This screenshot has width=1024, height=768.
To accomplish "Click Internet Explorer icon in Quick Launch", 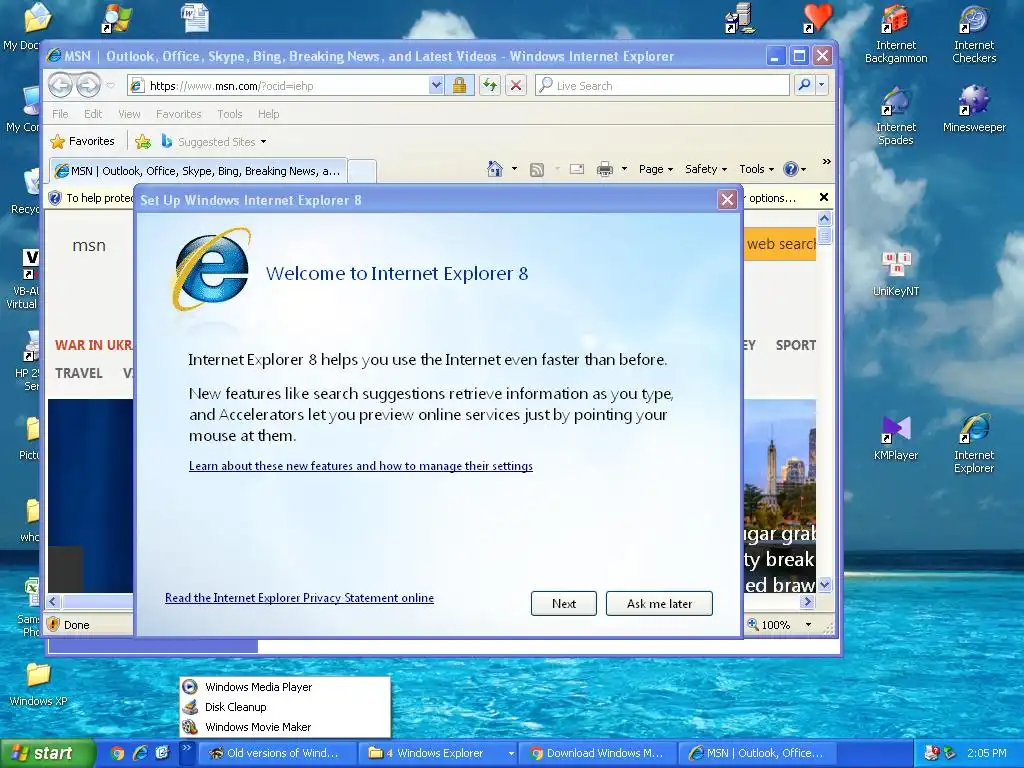I will click(x=140, y=753).
